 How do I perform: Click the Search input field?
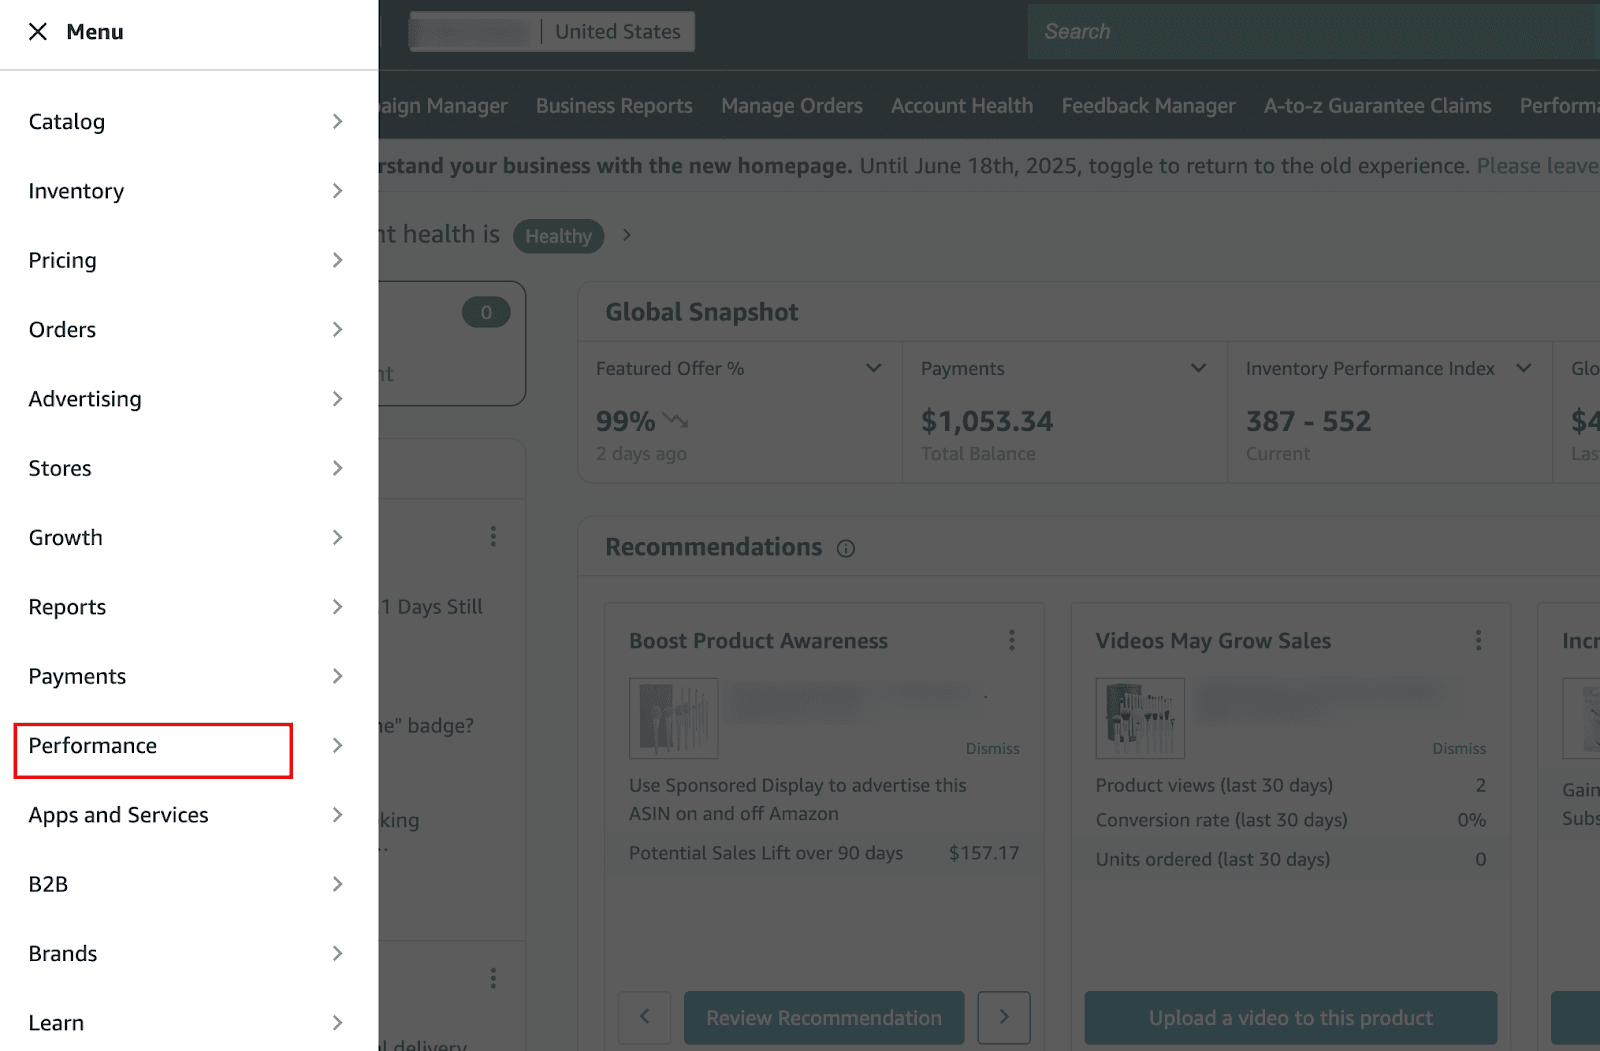click(1314, 32)
